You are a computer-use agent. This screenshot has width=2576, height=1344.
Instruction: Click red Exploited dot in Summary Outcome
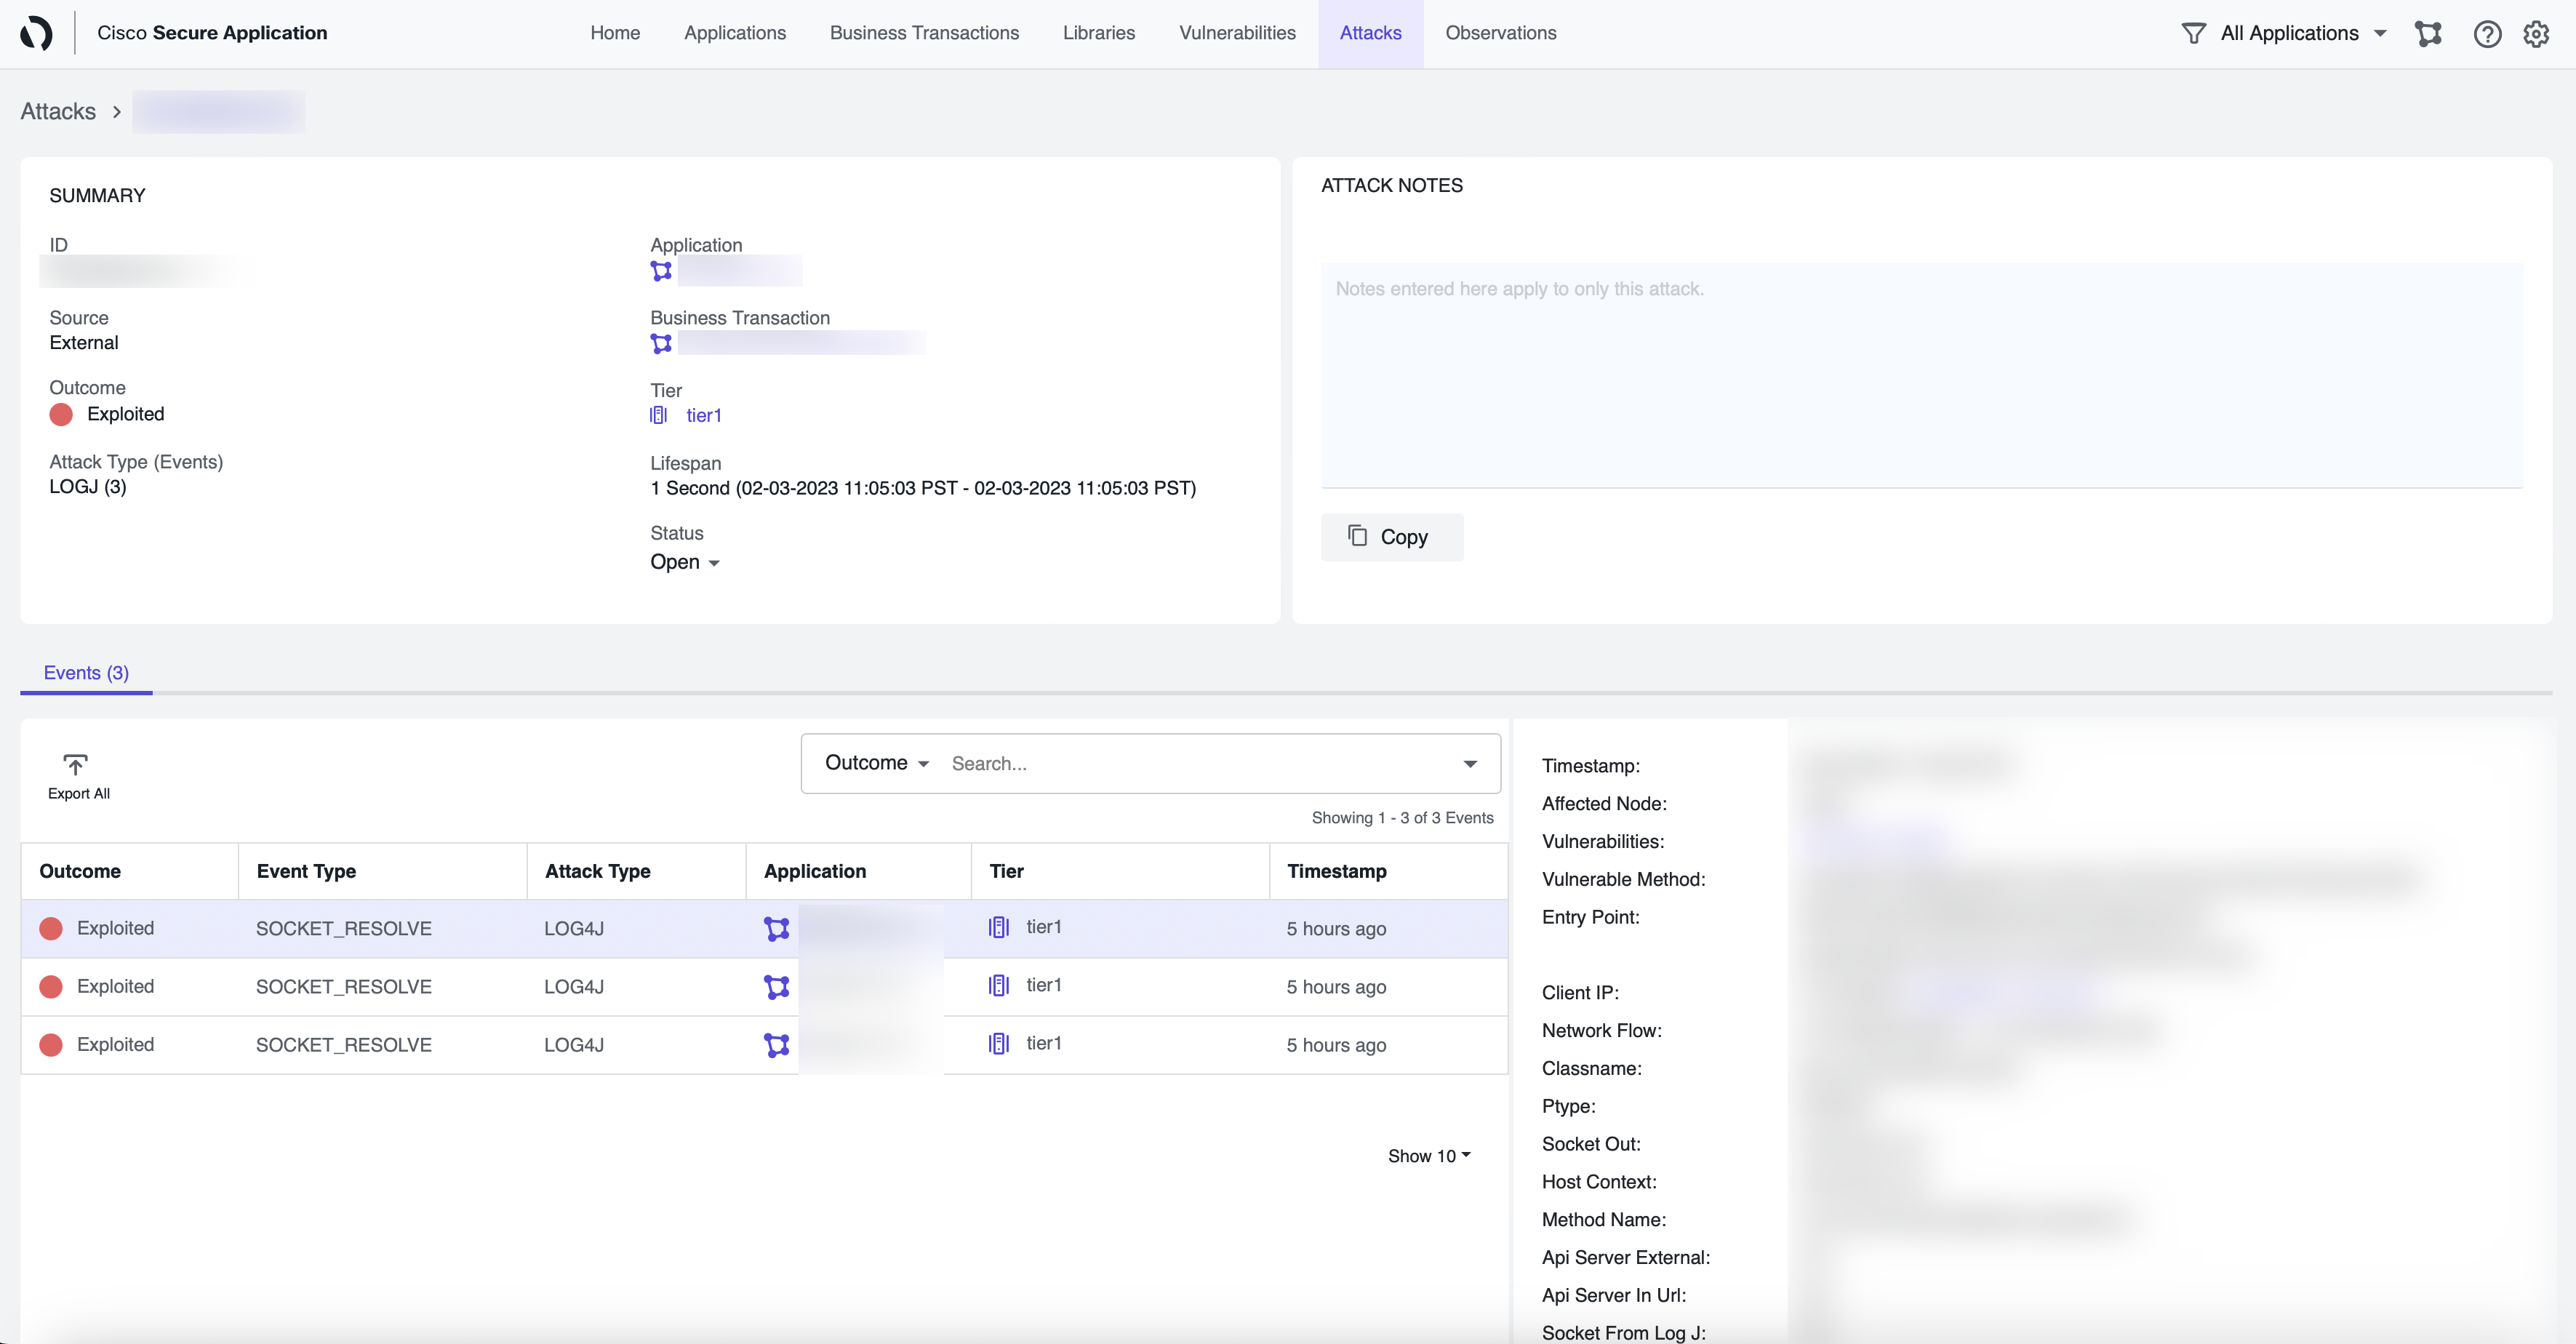[x=61, y=414]
